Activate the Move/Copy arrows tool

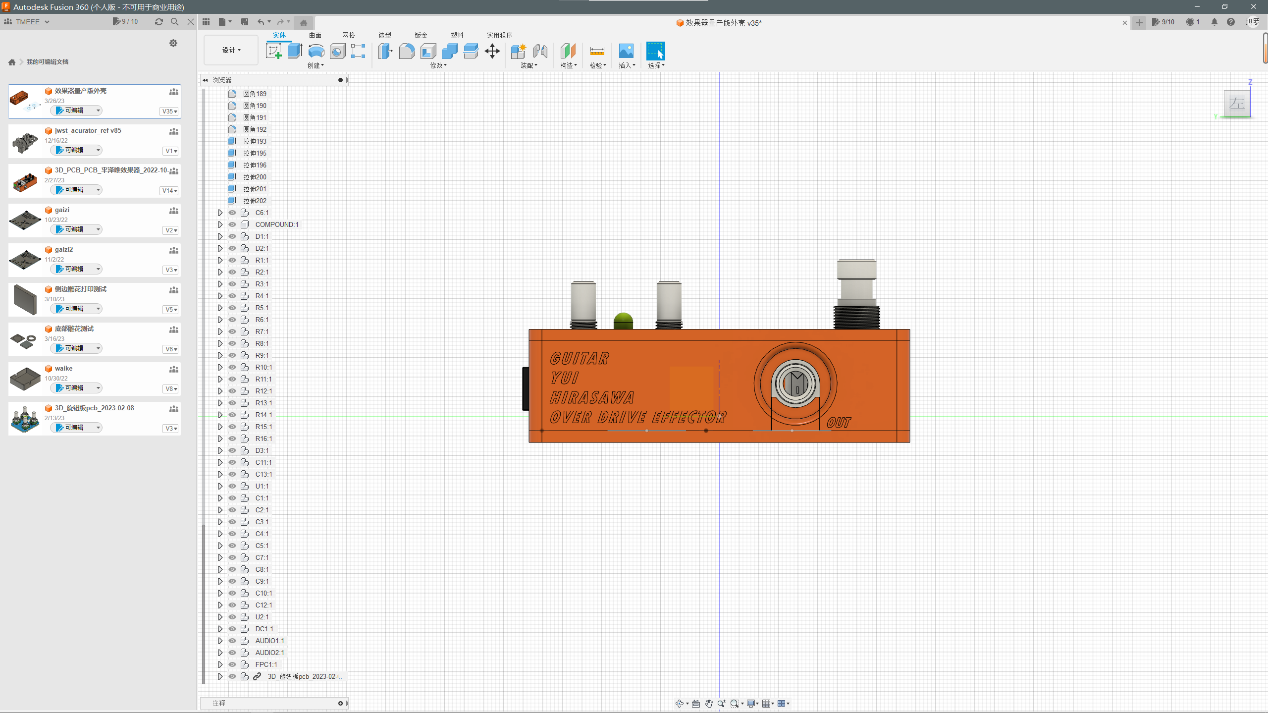point(492,51)
